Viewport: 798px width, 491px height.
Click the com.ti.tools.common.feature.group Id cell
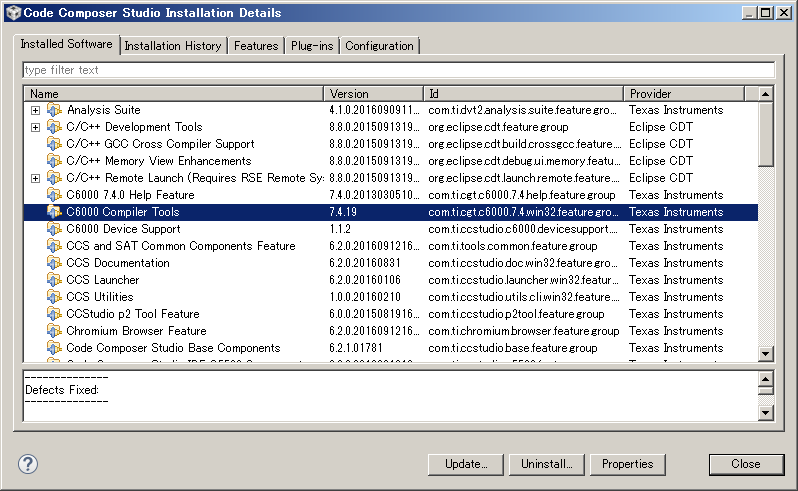[x=512, y=246]
